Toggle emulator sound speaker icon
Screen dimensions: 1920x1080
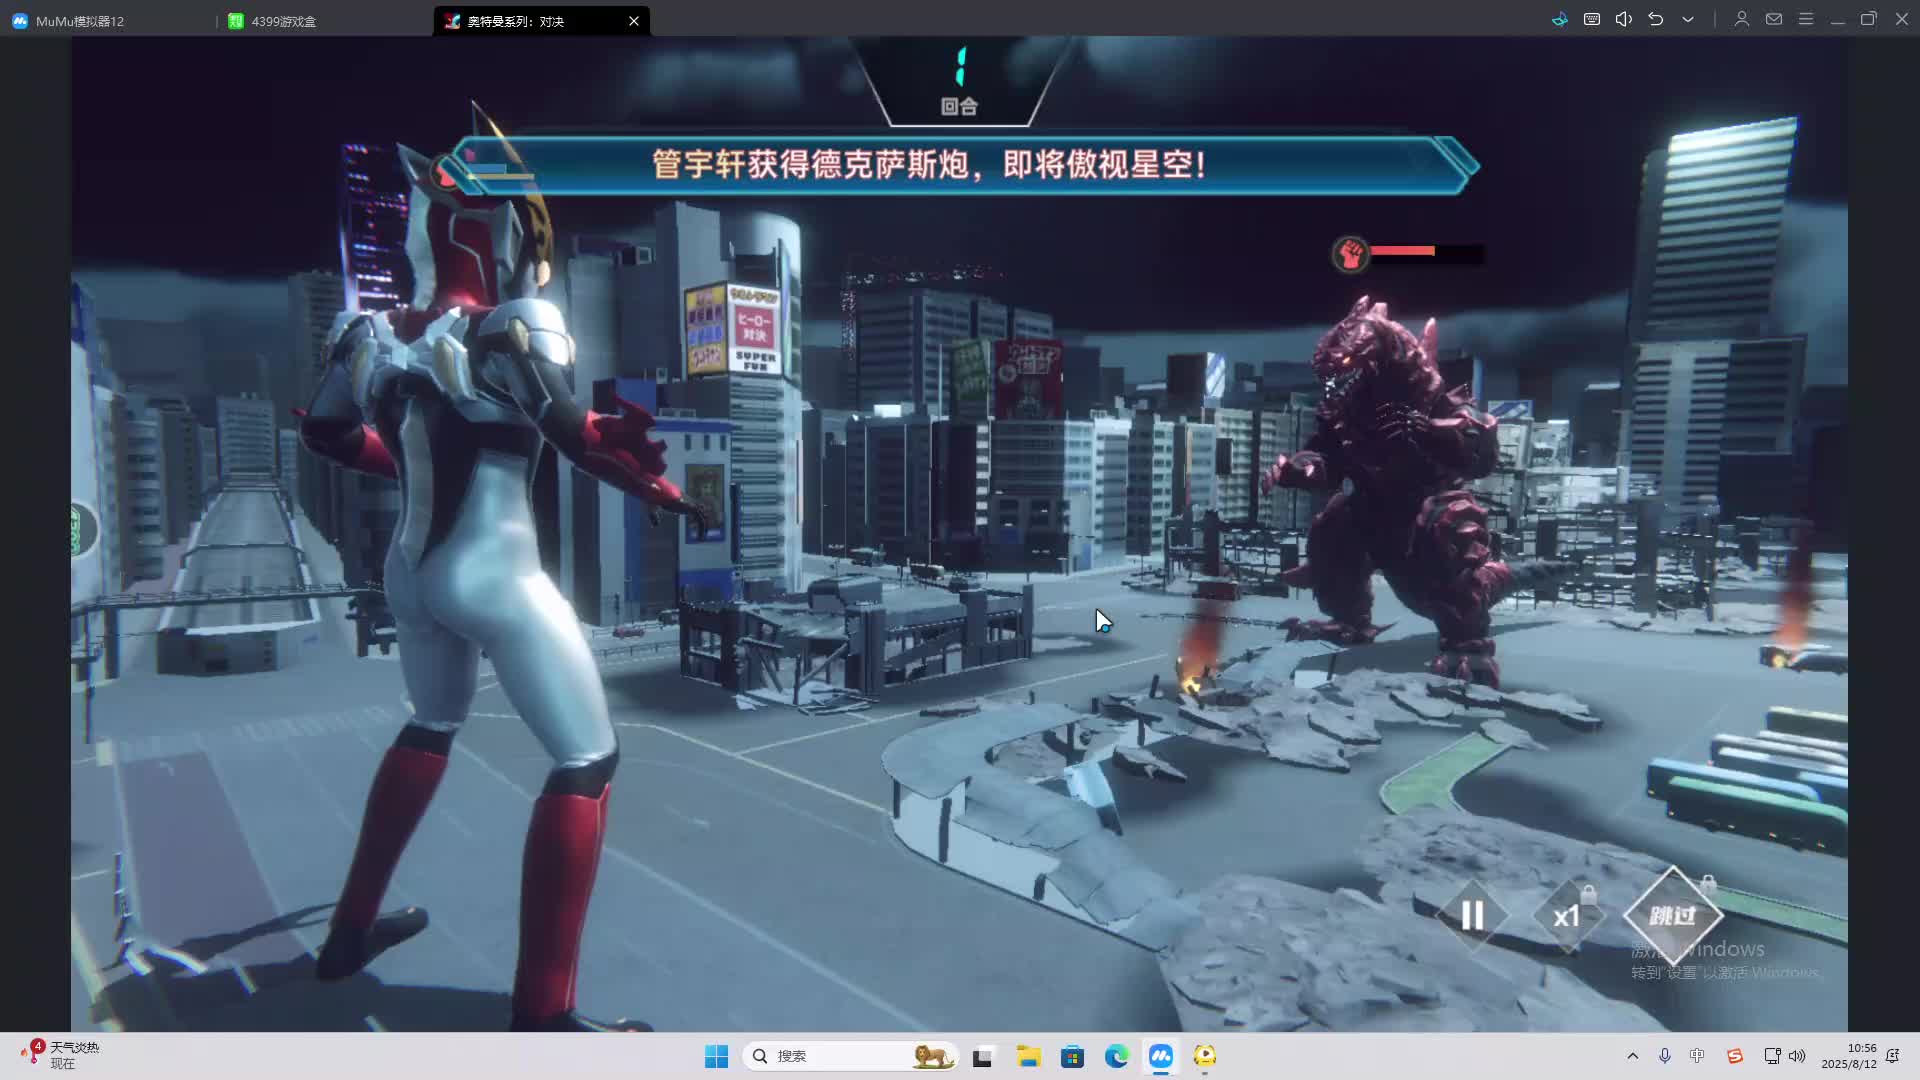click(x=1624, y=19)
